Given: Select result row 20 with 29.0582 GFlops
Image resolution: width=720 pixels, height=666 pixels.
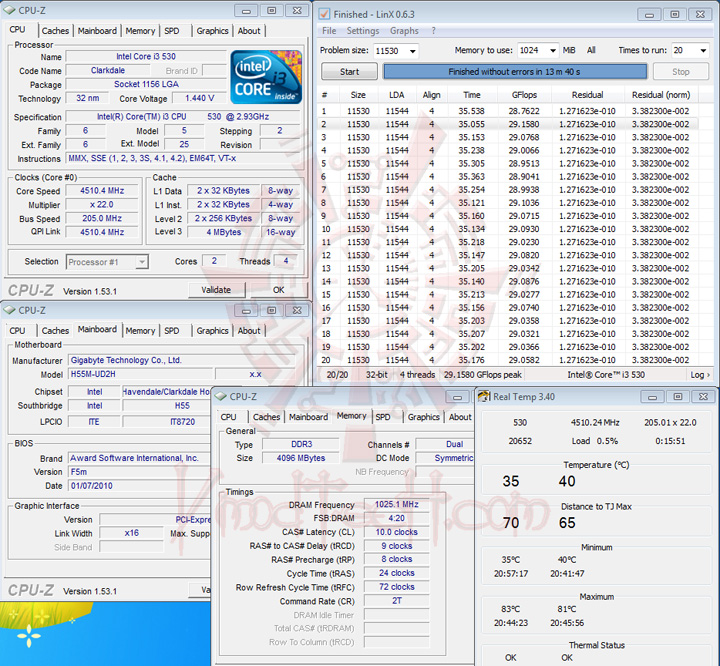Looking at the screenshot, I should pyautogui.click(x=508, y=360).
